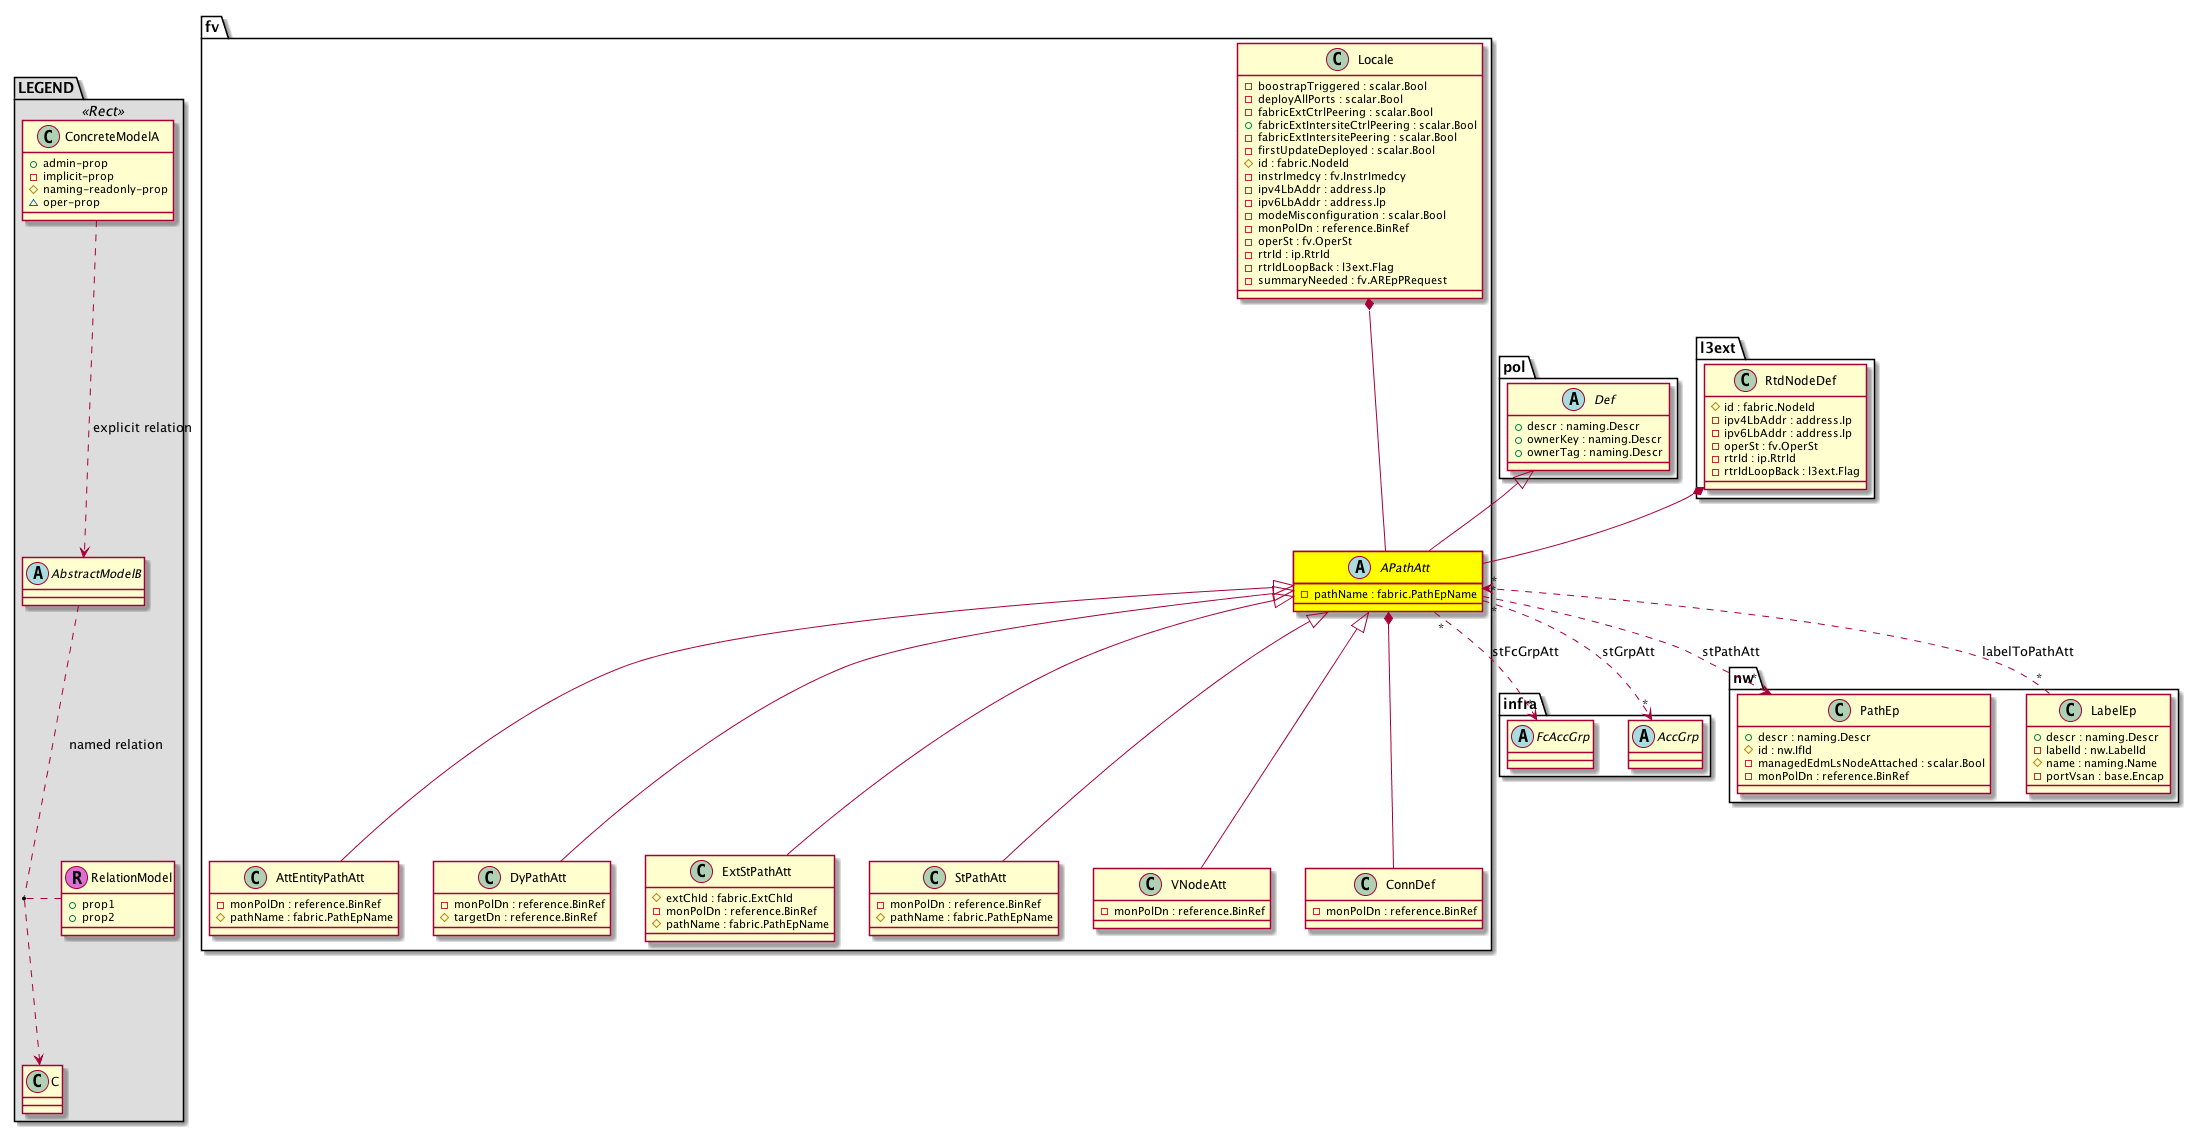The image size is (2199, 1132).
Task: Click the LabelEp class icon
Action: coord(2071,711)
